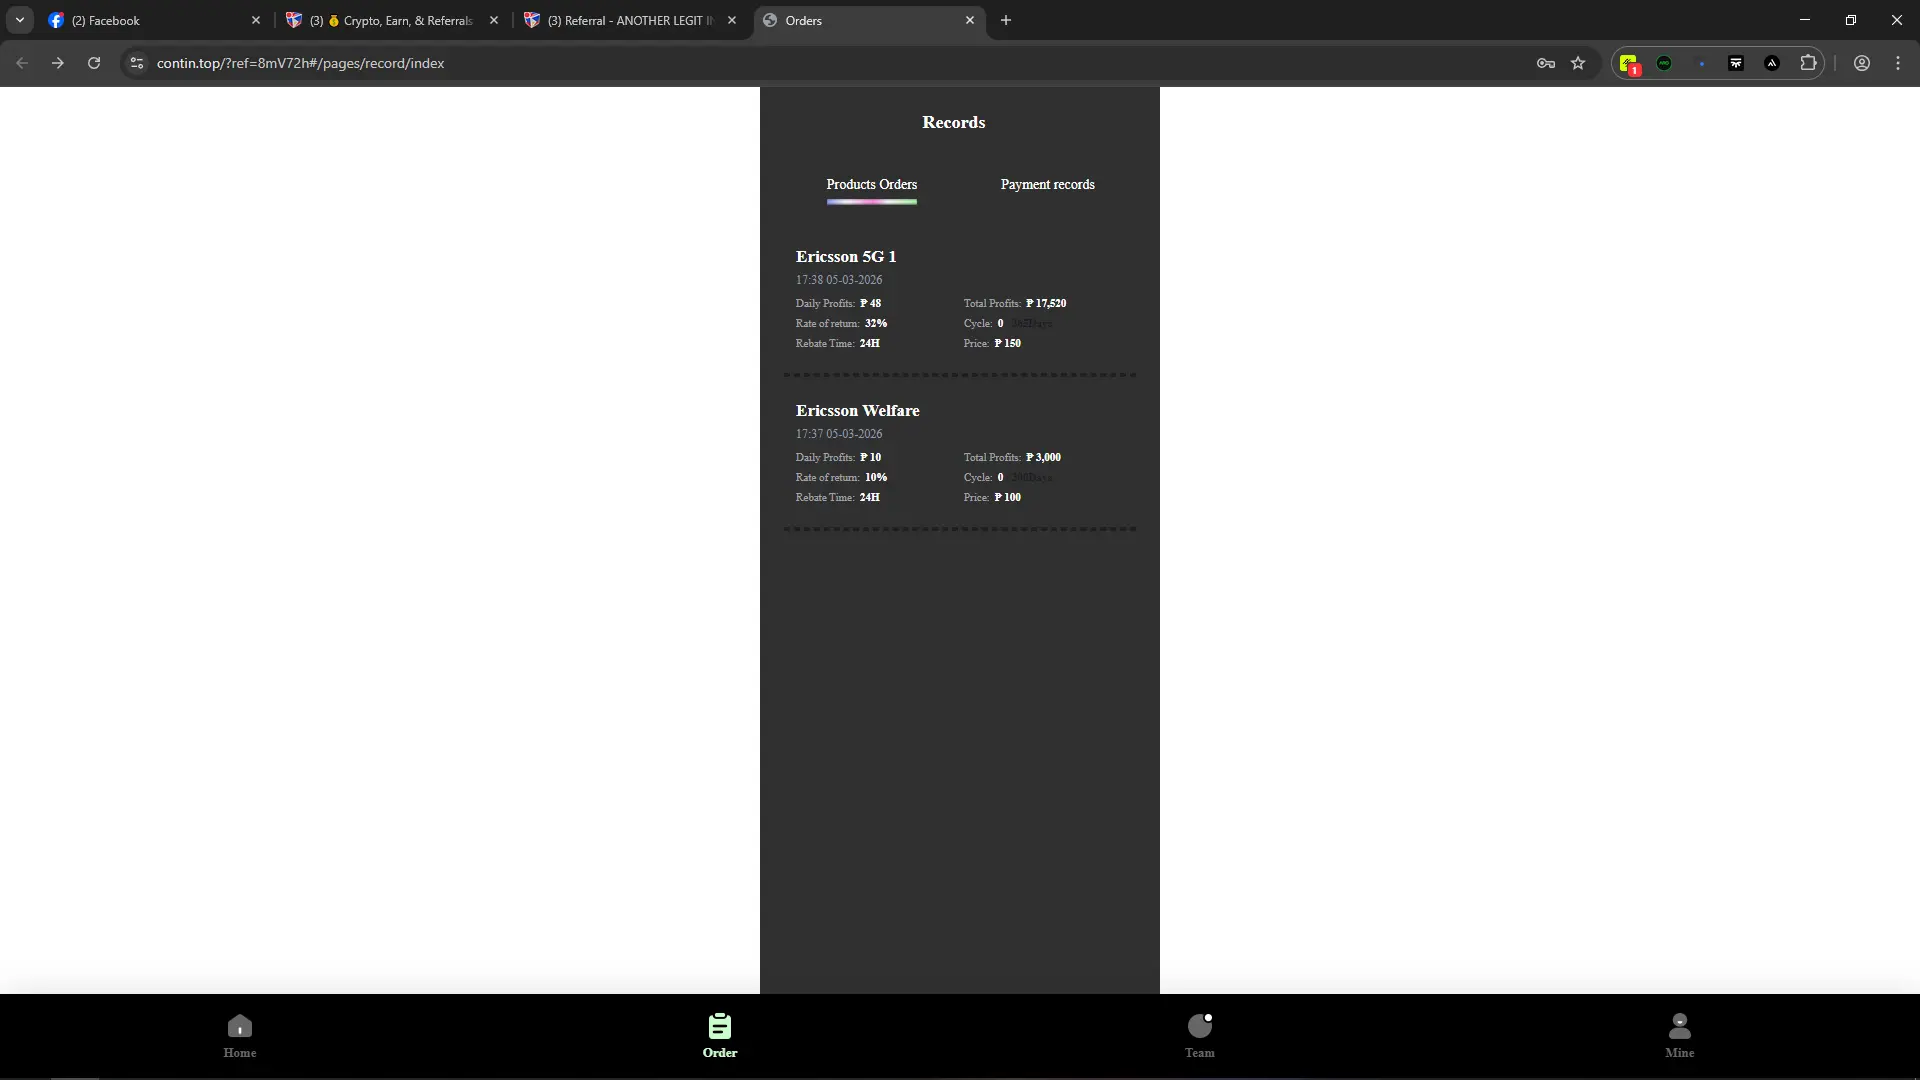
Task: Click Daily Profits value ₱10
Action: (x=870, y=457)
